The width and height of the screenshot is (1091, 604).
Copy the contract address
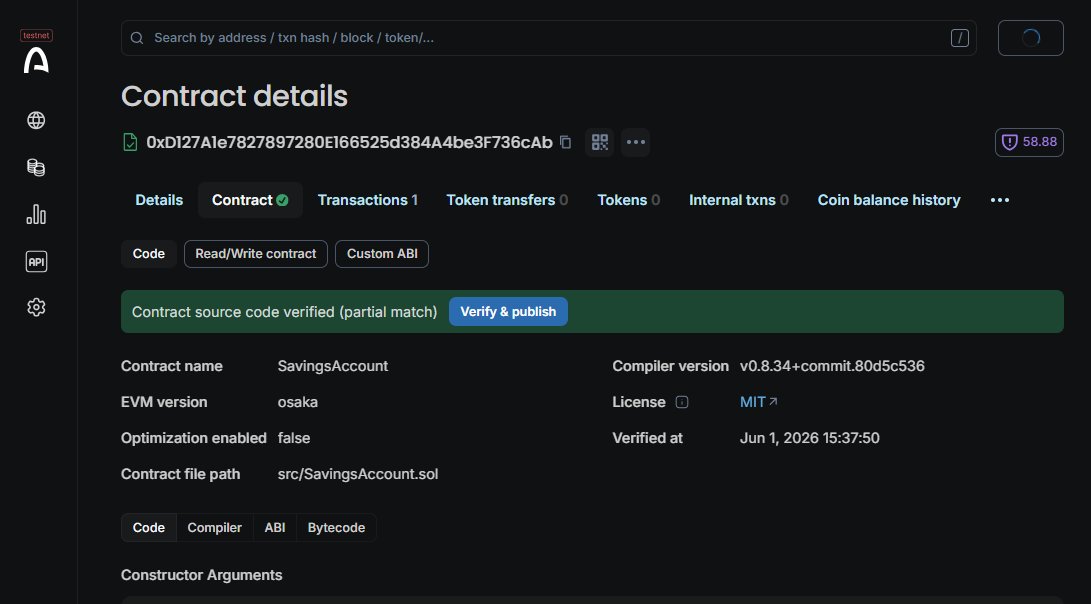tap(566, 142)
